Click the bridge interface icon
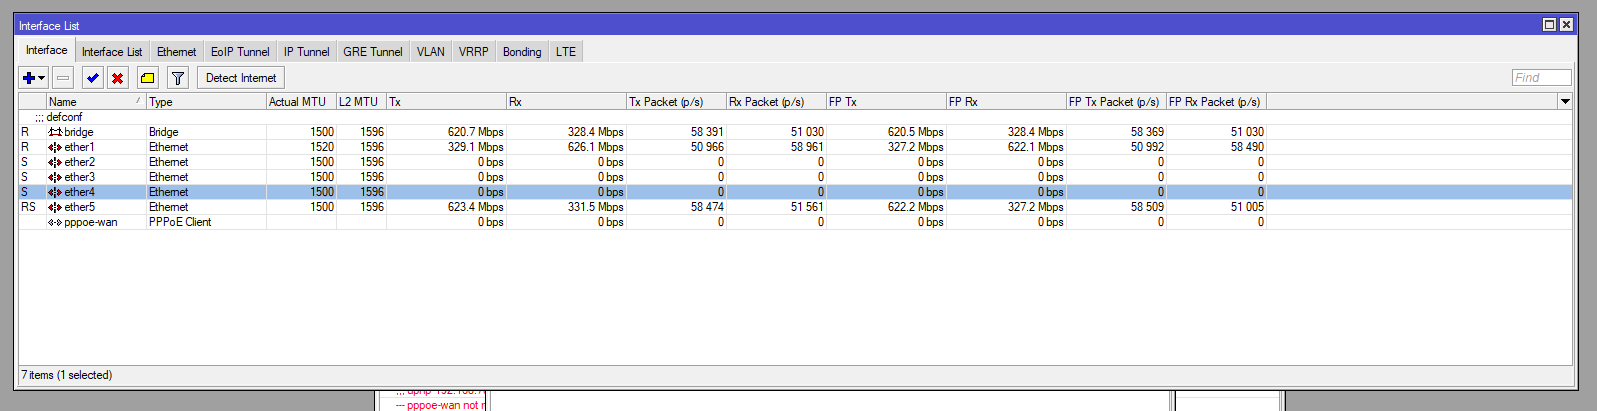This screenshot has height=411, width=1597. tap(55, 132)
